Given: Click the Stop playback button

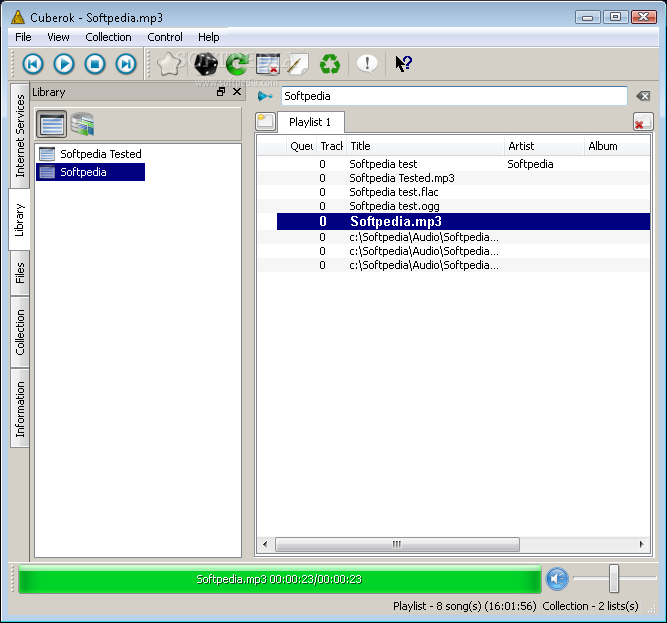Looking at the screenshot, I should pos(95,64).
